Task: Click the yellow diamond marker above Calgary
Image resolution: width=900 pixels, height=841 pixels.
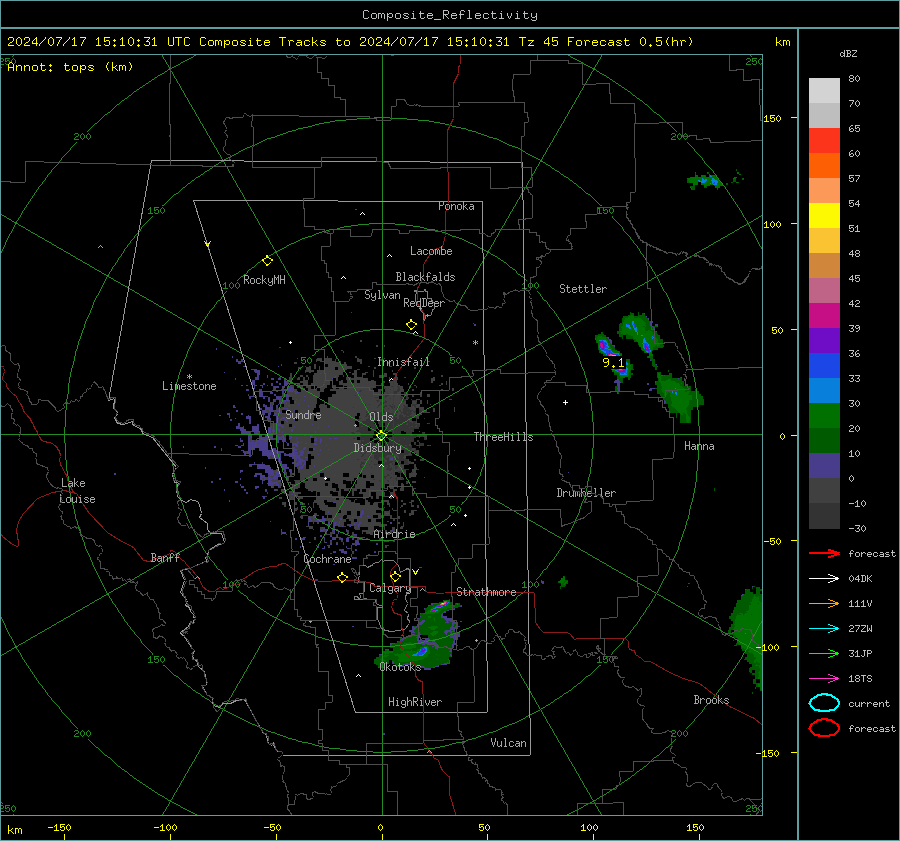Action: point(395,576)
